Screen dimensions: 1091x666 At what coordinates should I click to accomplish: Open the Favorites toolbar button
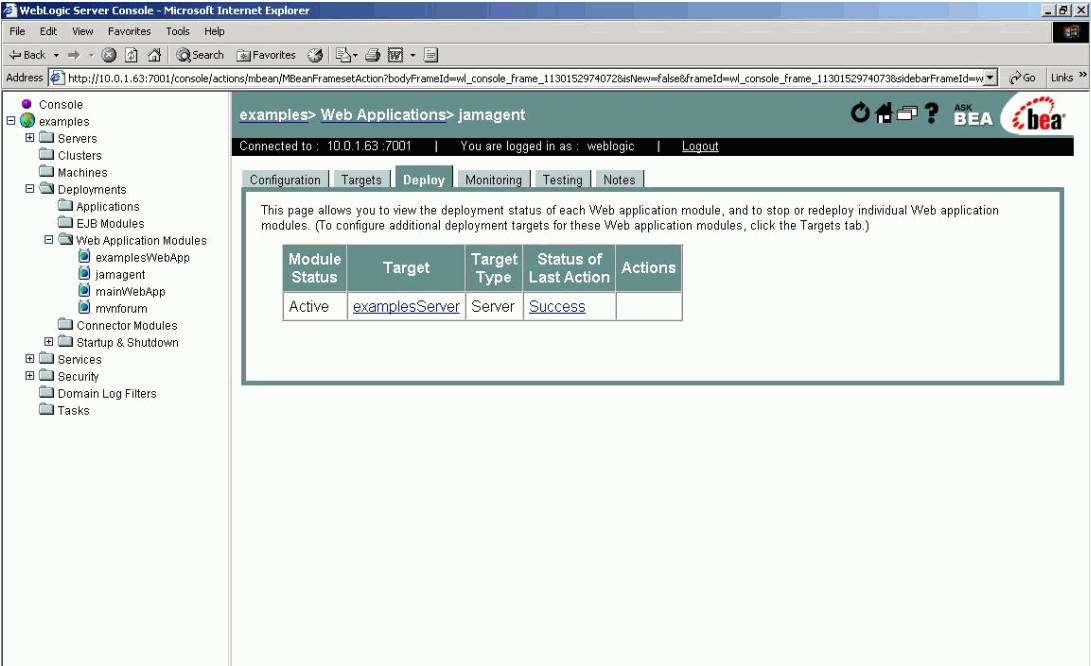tap(266, 55)
